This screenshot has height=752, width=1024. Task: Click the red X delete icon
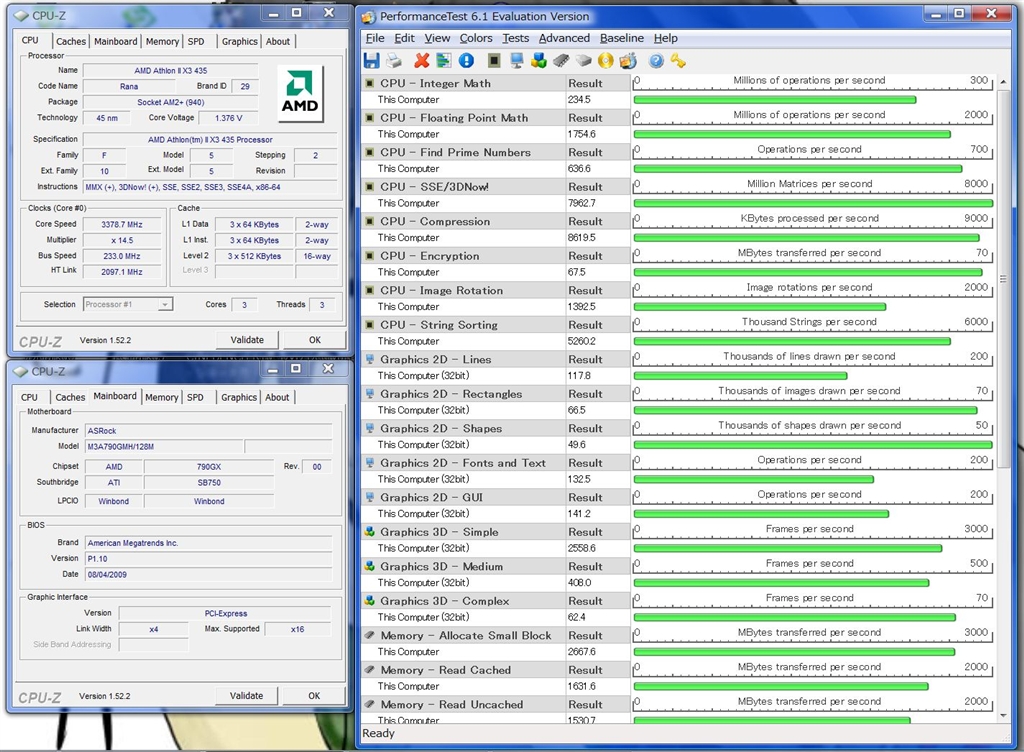coord(422,60)
